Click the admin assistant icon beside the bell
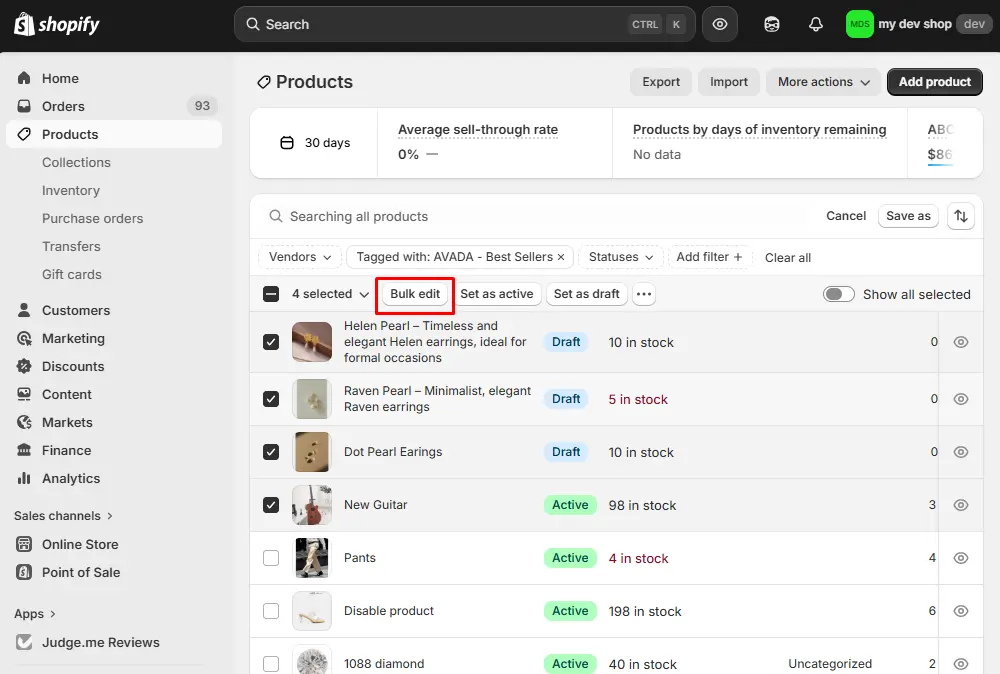The image size is (1000, 674). point(771,23)
